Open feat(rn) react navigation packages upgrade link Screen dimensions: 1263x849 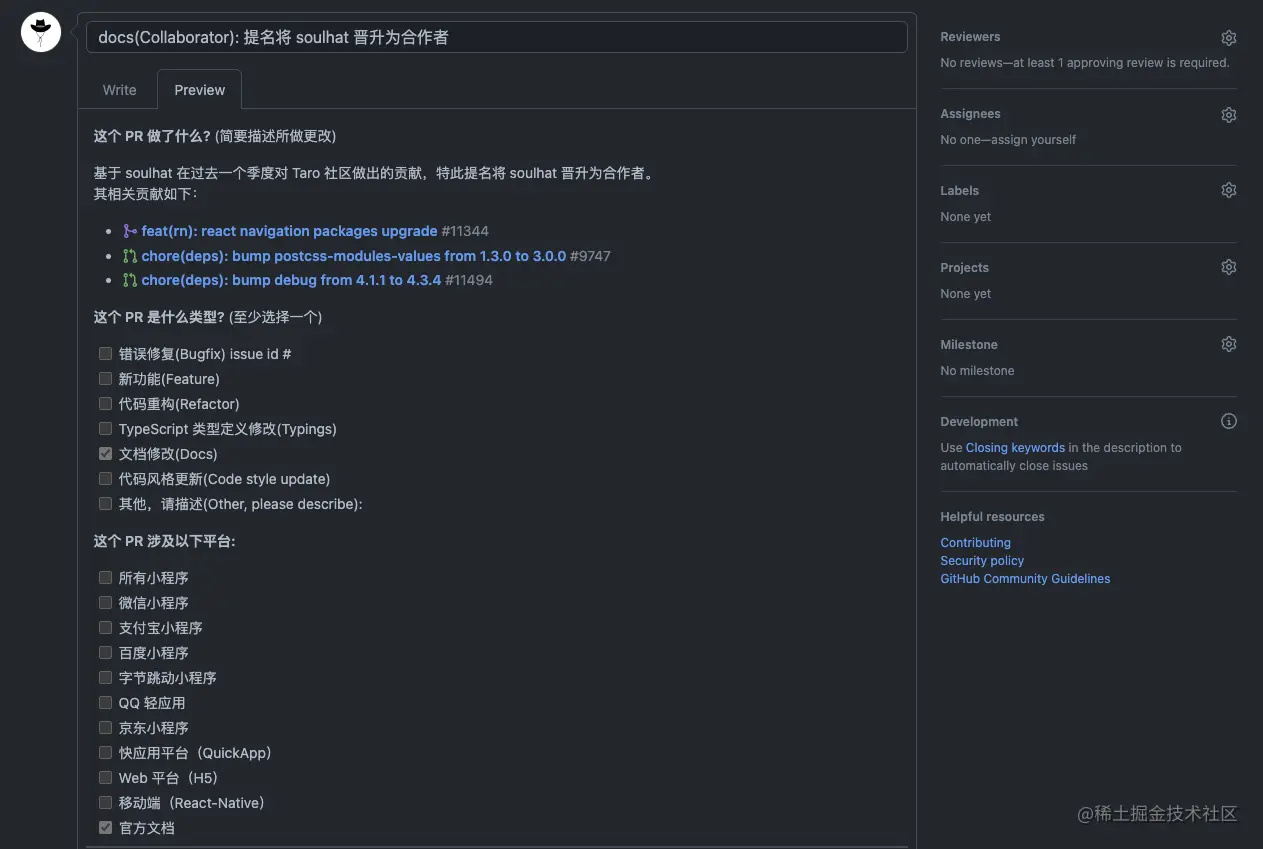click(289, 231)
